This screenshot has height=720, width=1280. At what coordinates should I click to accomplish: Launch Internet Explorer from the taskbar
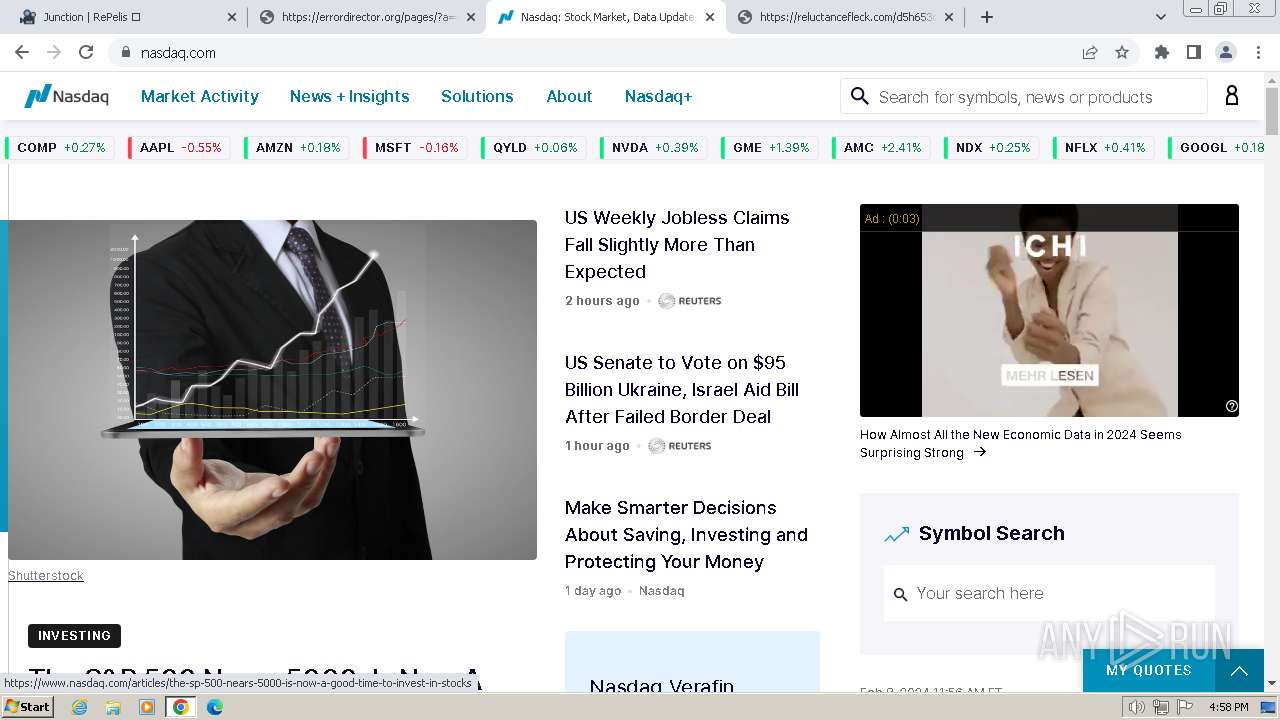[x=79, y=706]
